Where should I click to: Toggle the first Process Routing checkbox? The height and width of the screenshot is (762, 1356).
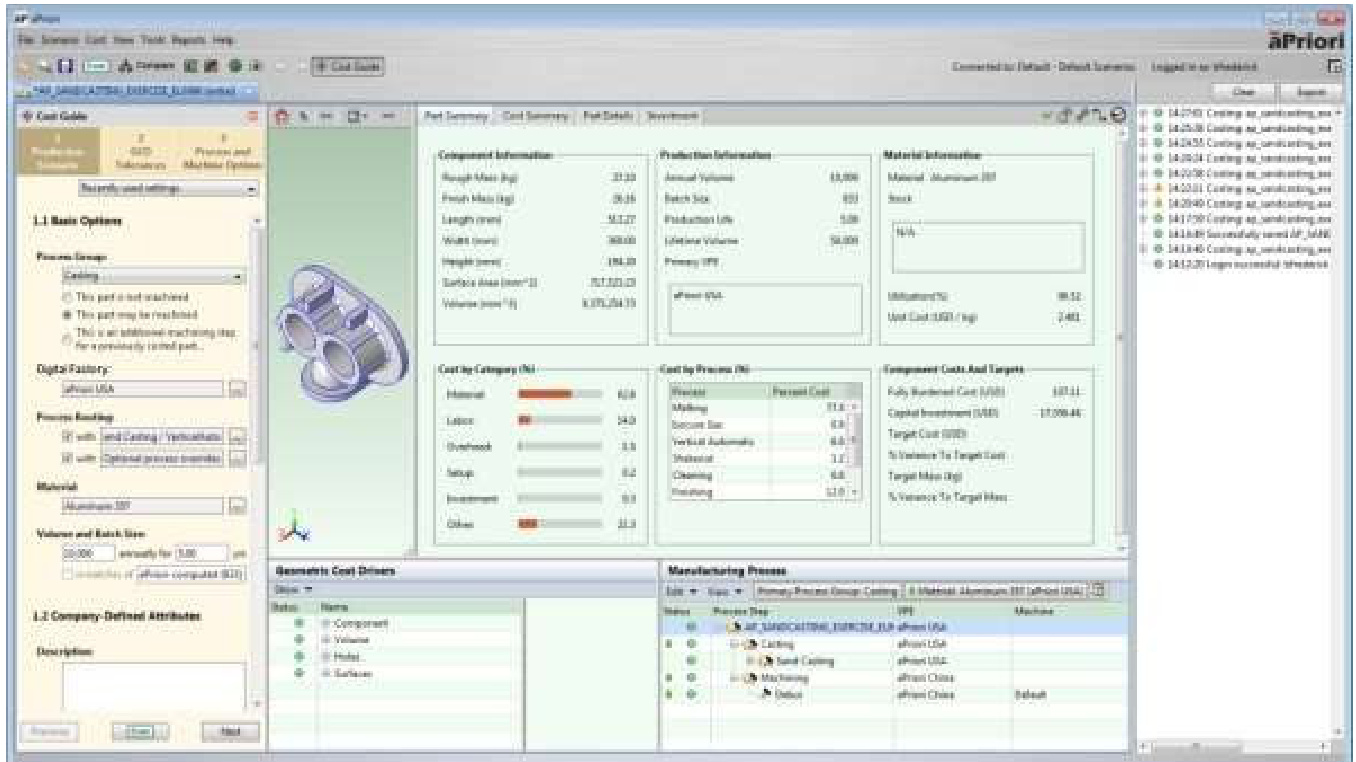click(68, 437)
